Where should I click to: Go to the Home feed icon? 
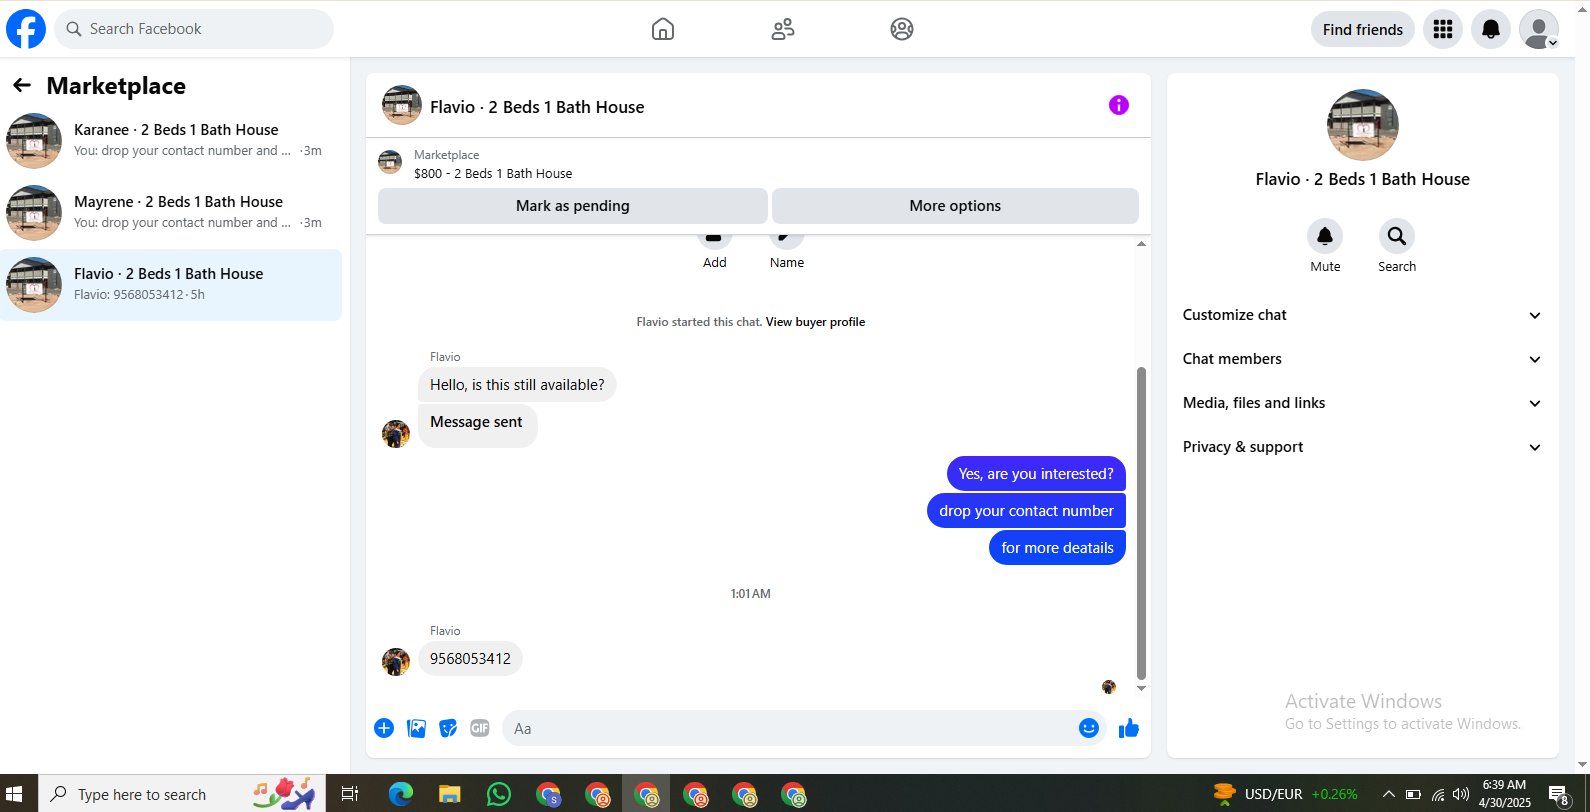click(663, 29)
